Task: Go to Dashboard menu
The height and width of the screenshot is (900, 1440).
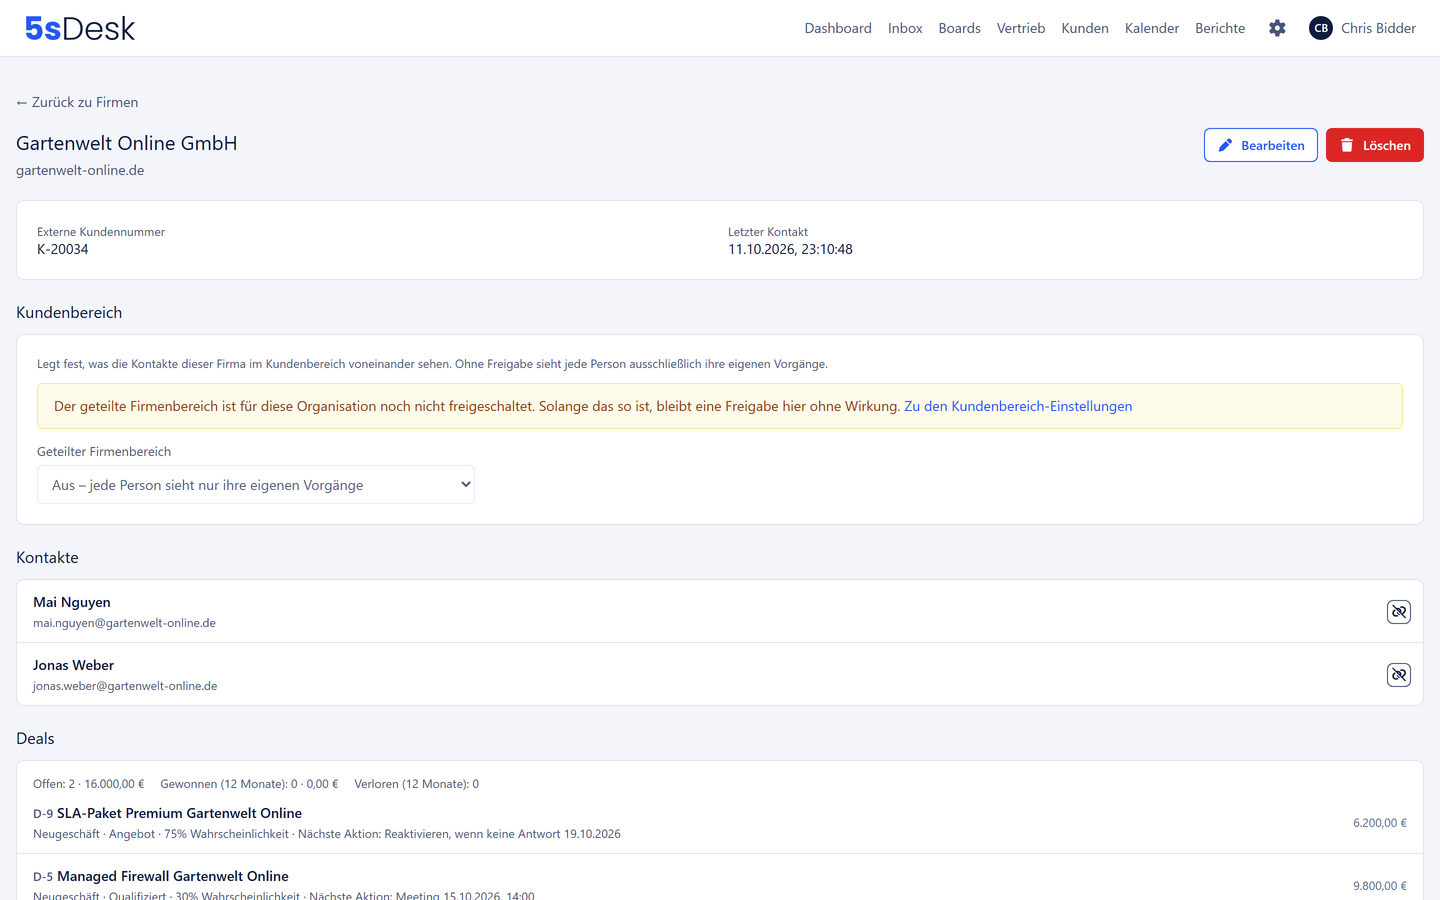Action: pyautogui.click(x=838, y=28)
